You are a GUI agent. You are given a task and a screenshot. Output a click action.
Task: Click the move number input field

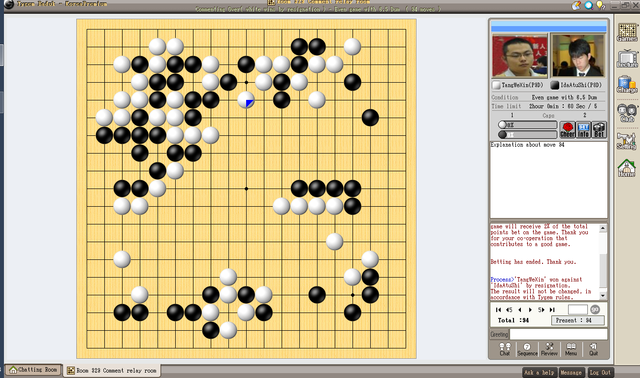pos(578,309)
